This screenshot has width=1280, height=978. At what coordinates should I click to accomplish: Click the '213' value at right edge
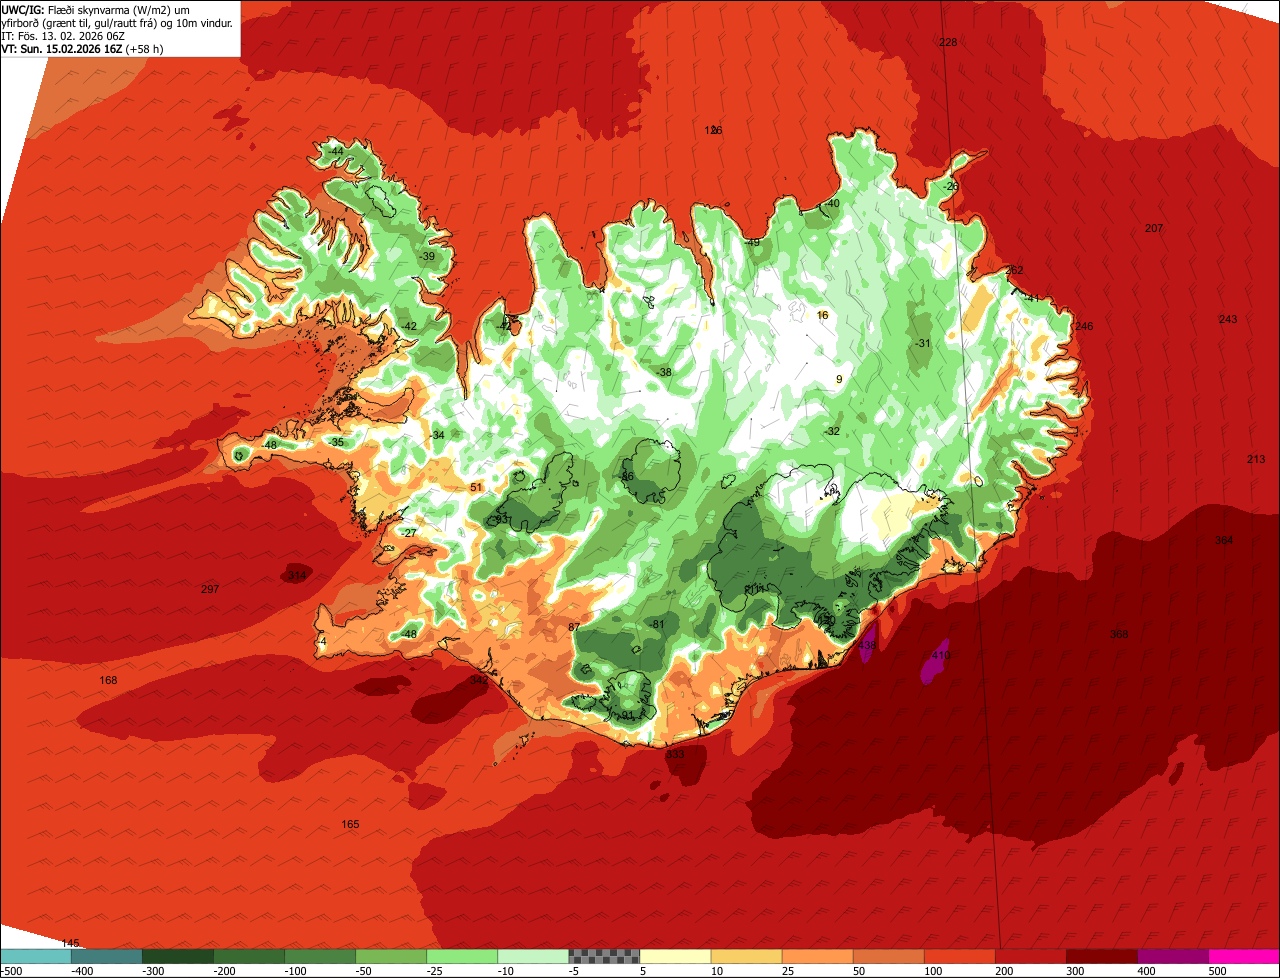point(1256,460)
